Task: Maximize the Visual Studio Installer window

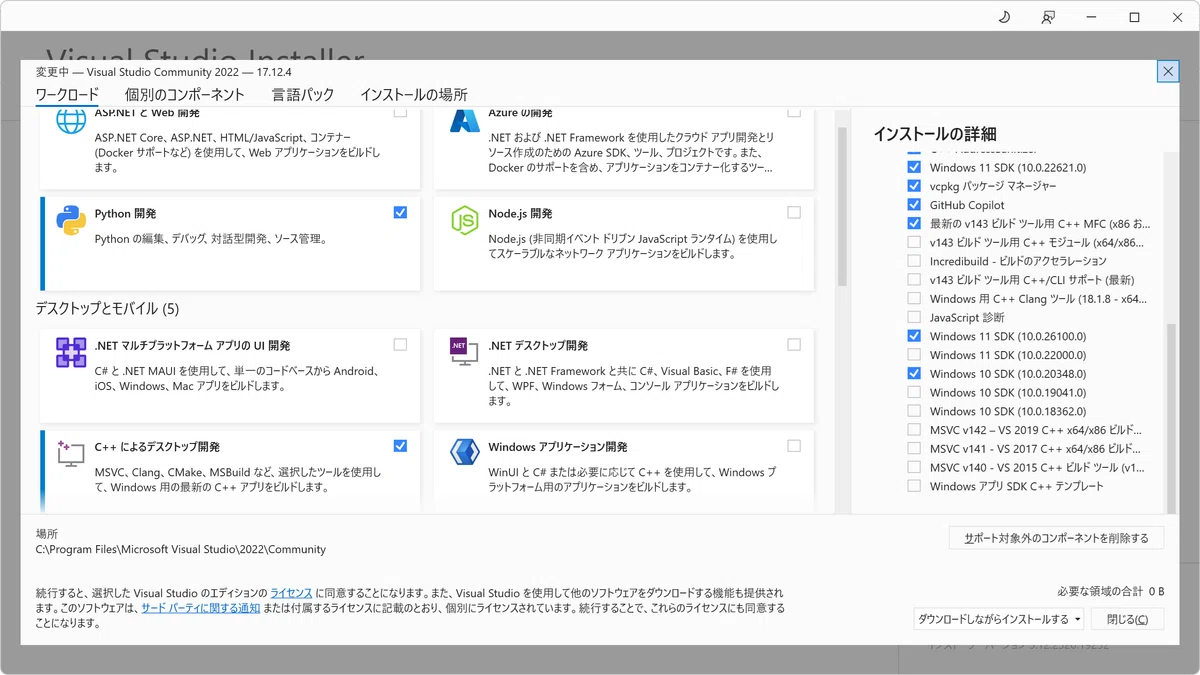Action: pyautogui.click(x=1134, y=17)
